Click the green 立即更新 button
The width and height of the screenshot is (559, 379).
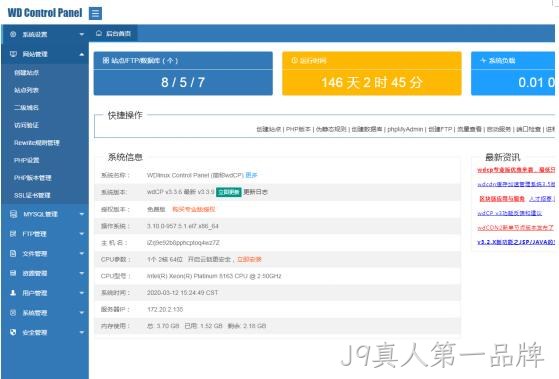[229, 192]
